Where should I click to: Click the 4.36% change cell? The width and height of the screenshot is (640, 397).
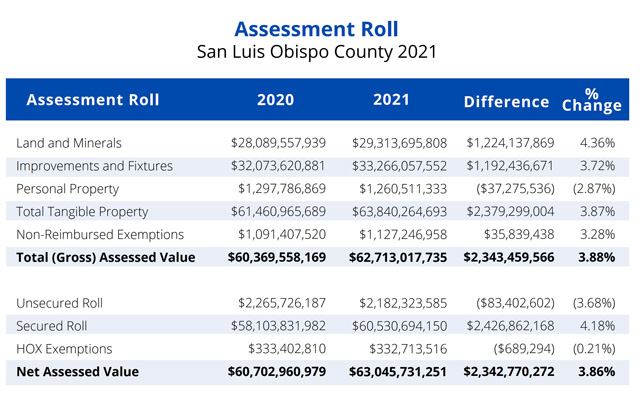(598, 143)
